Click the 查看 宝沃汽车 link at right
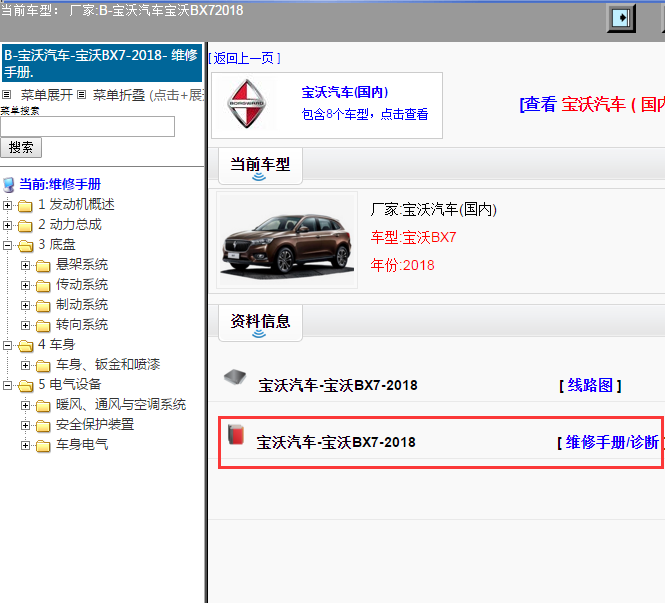Screen dimensions: 665x603 coord(592,104)
